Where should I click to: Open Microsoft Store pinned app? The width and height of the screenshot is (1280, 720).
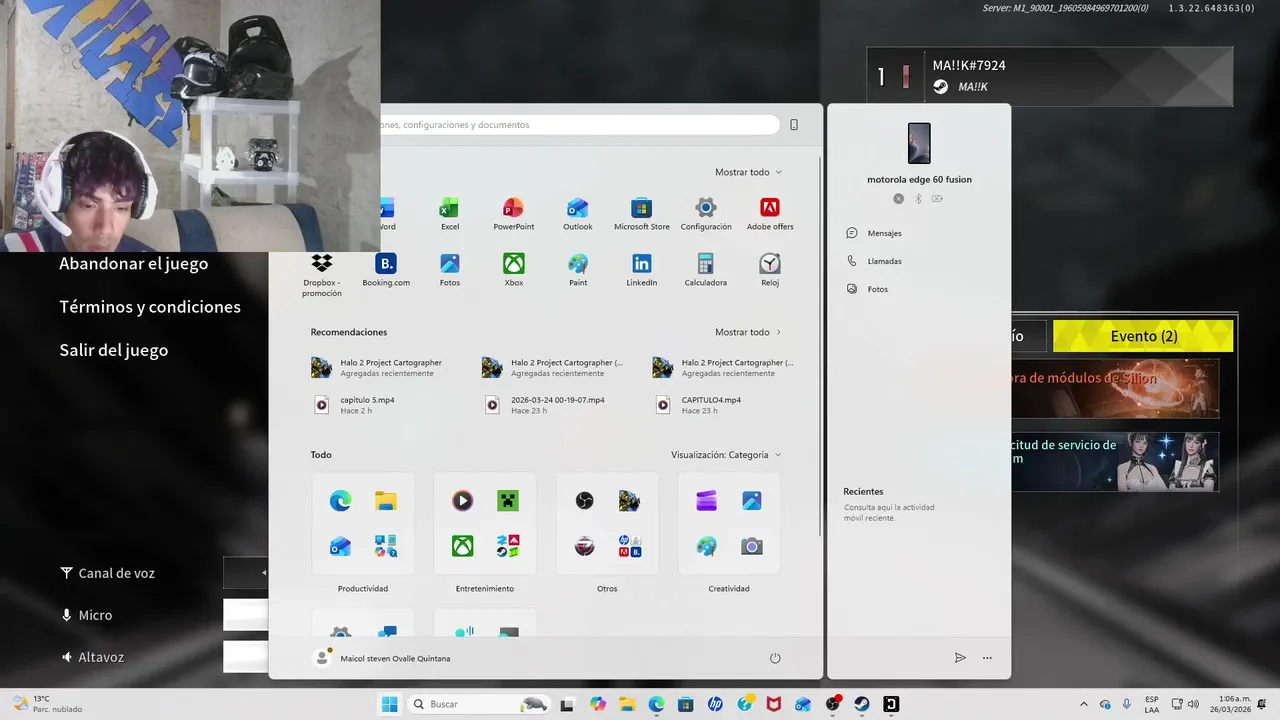coord(641,208)
